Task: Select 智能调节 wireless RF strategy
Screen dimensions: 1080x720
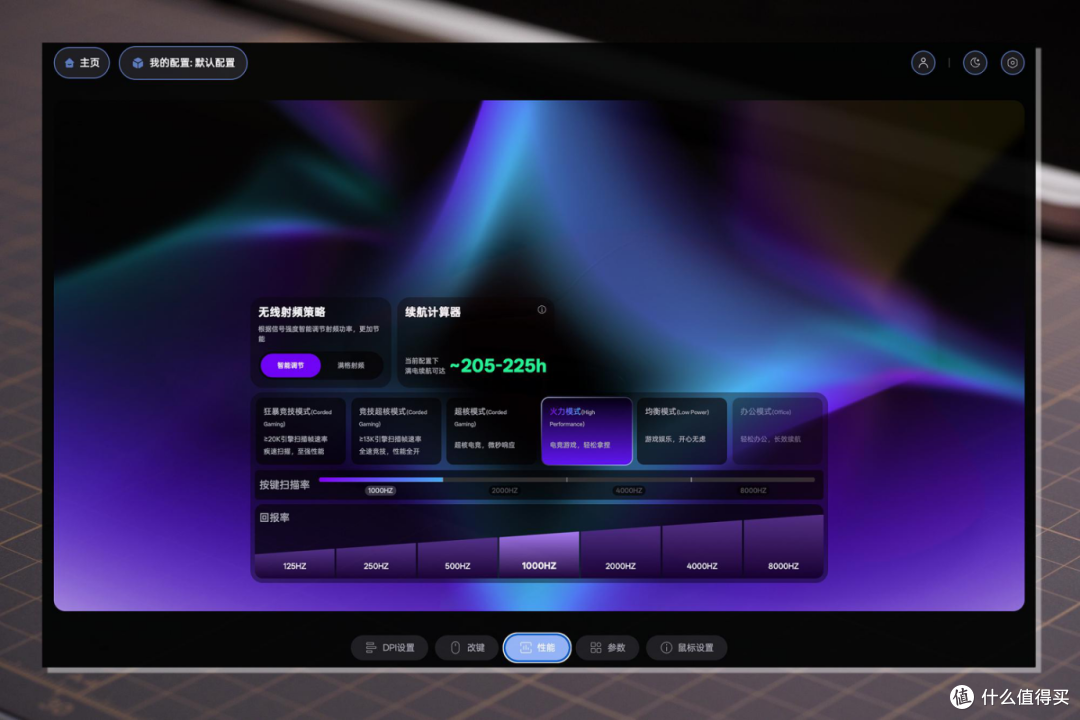Action: pos(291,365)
